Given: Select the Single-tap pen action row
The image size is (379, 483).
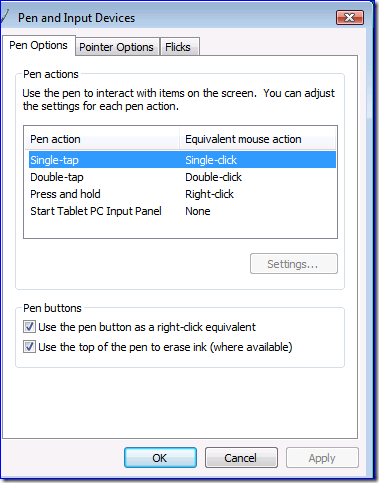Looking at the screenshot, I should pos(182,160).
